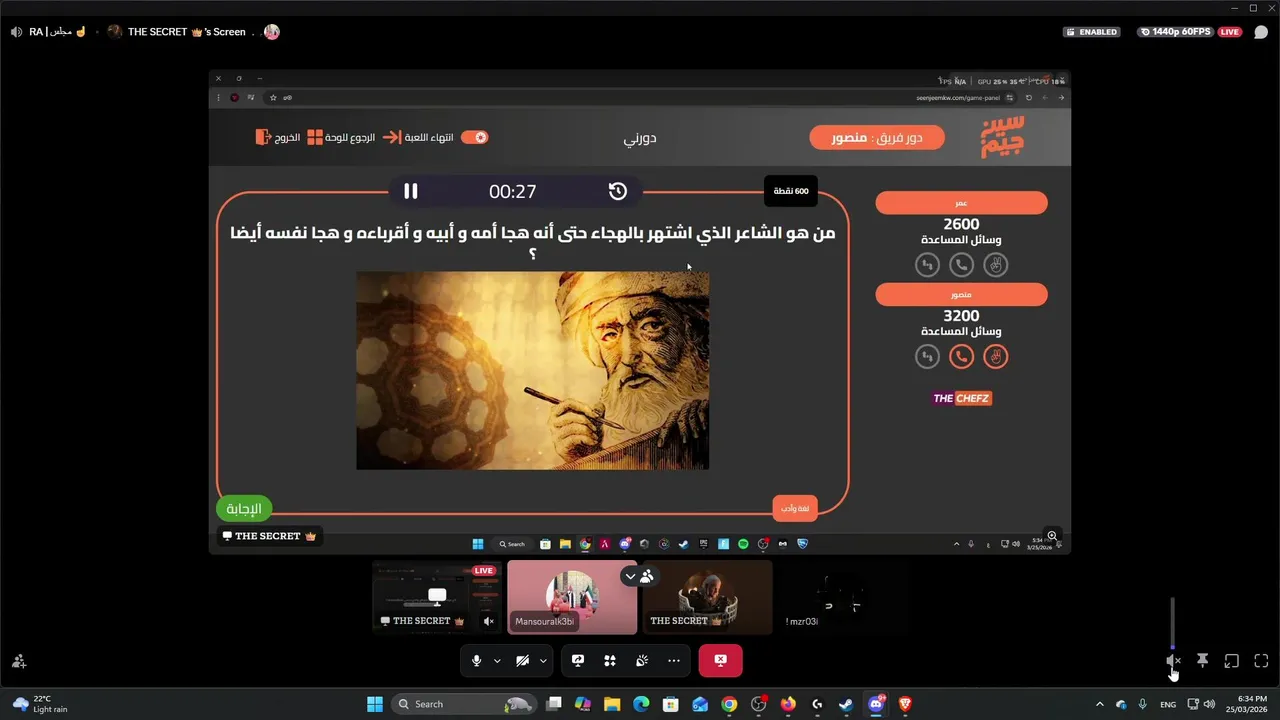Click the THE CHEFZ sponsor logo
Screen dimensions: 1280x720
point(962,398)
